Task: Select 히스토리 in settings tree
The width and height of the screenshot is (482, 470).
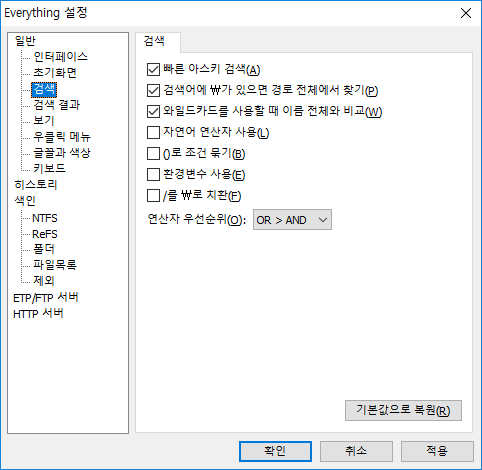Action: coord(36,185)
